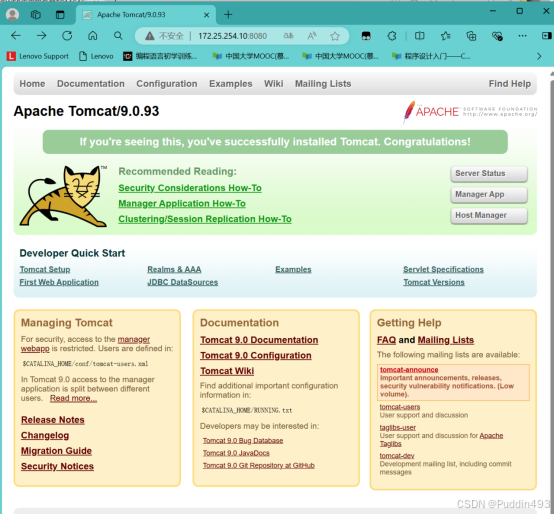Click the Manager App button
Viewport: 554px width, 515px height.
click(x=489, y=195)
